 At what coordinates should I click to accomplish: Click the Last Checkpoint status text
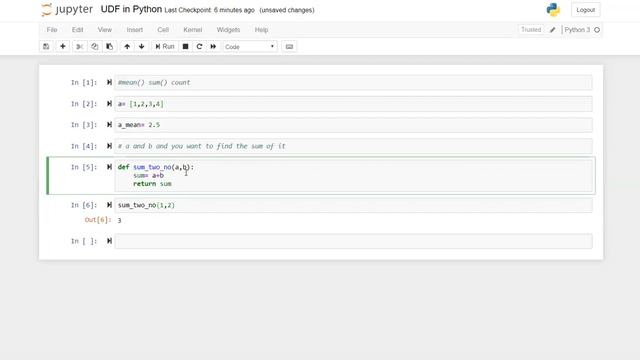(x=210, y=10)
